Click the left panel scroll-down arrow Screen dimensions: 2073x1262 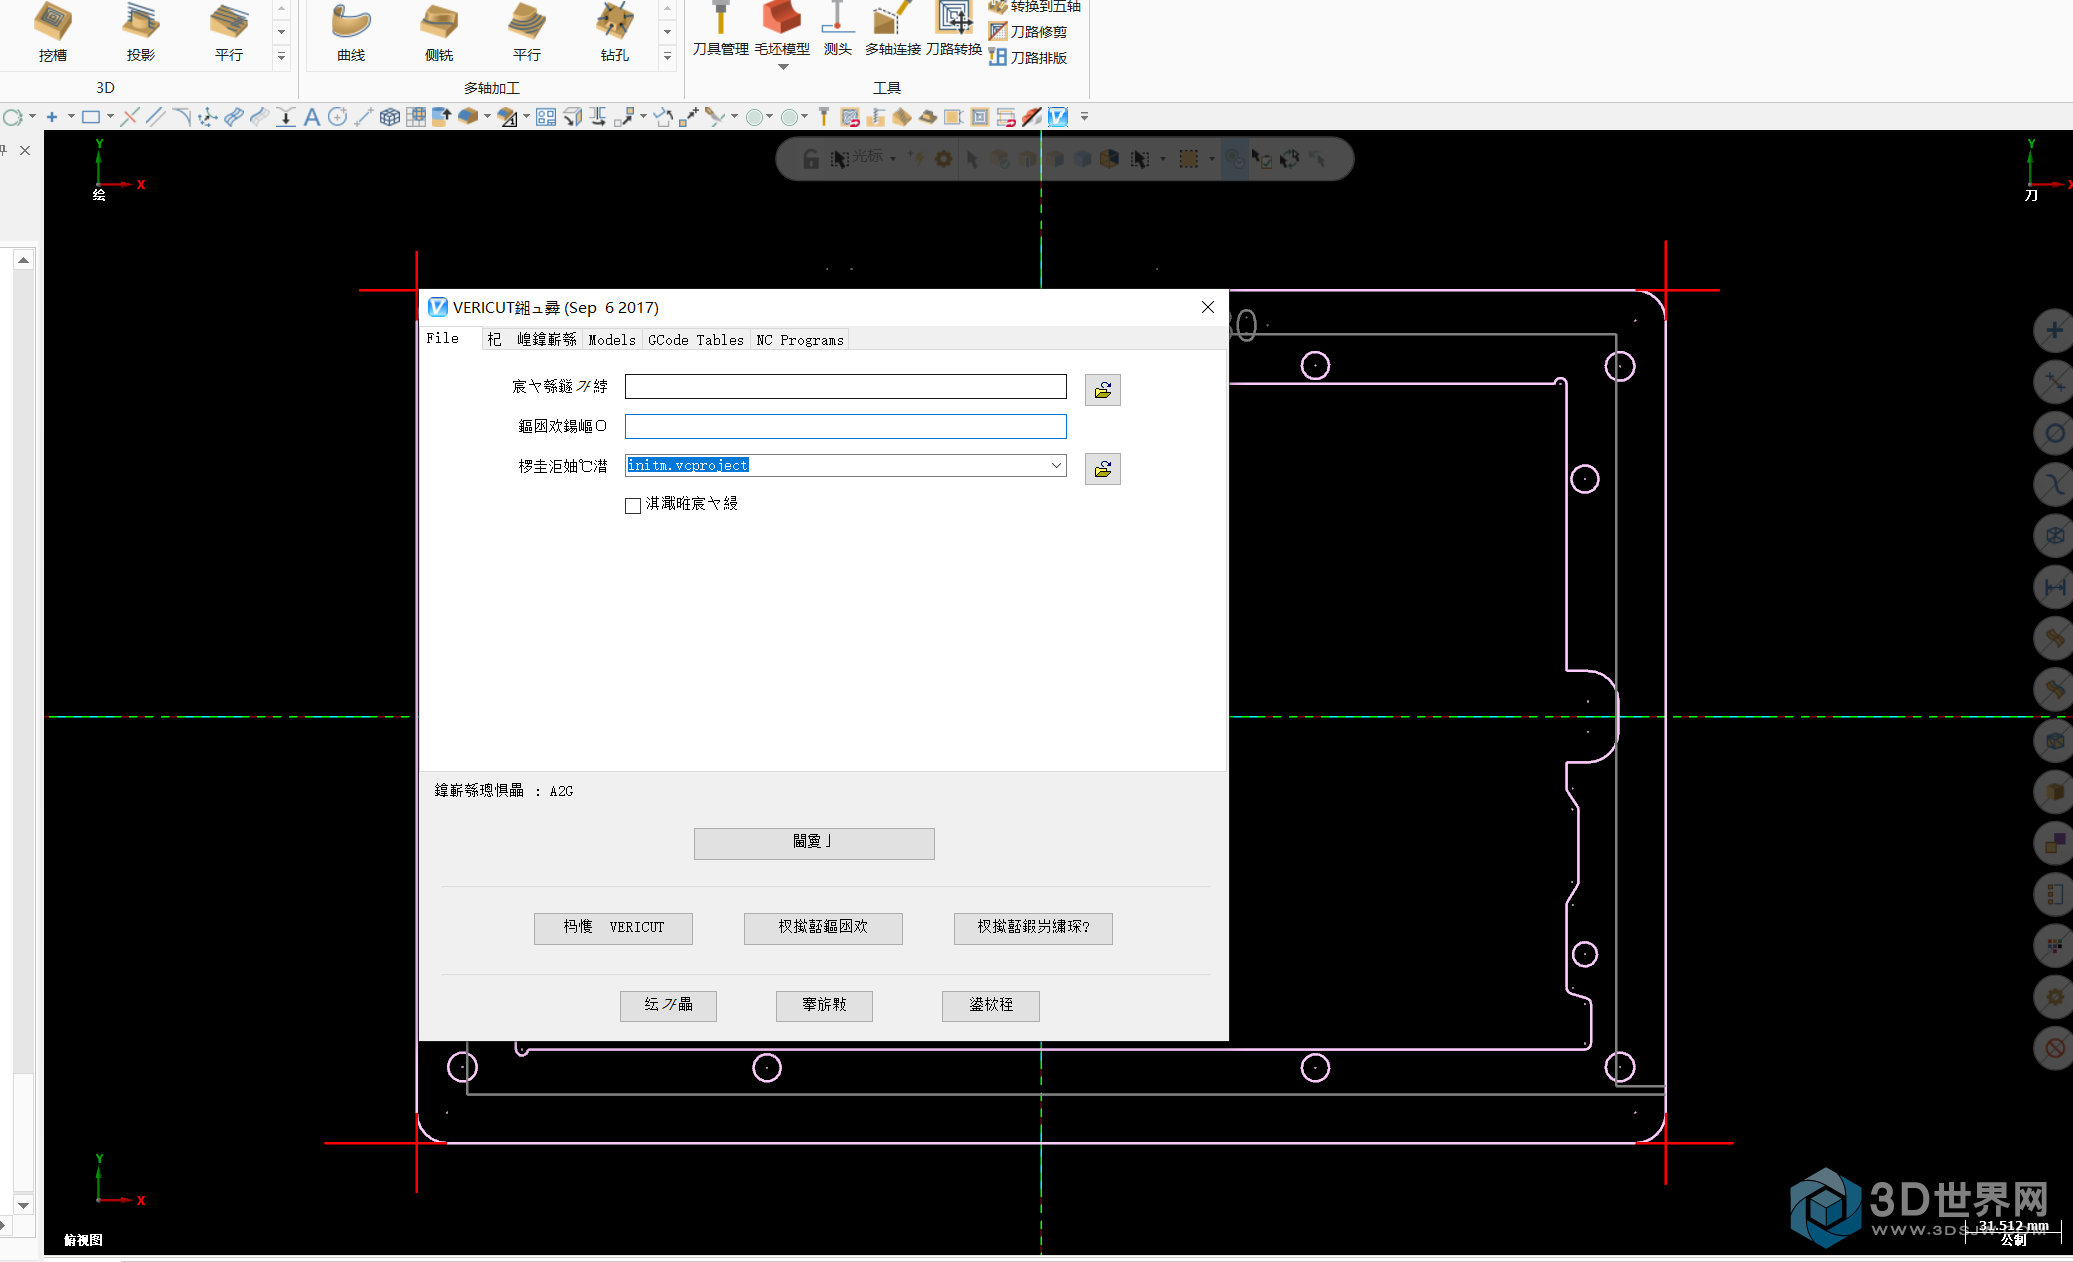24,1205
